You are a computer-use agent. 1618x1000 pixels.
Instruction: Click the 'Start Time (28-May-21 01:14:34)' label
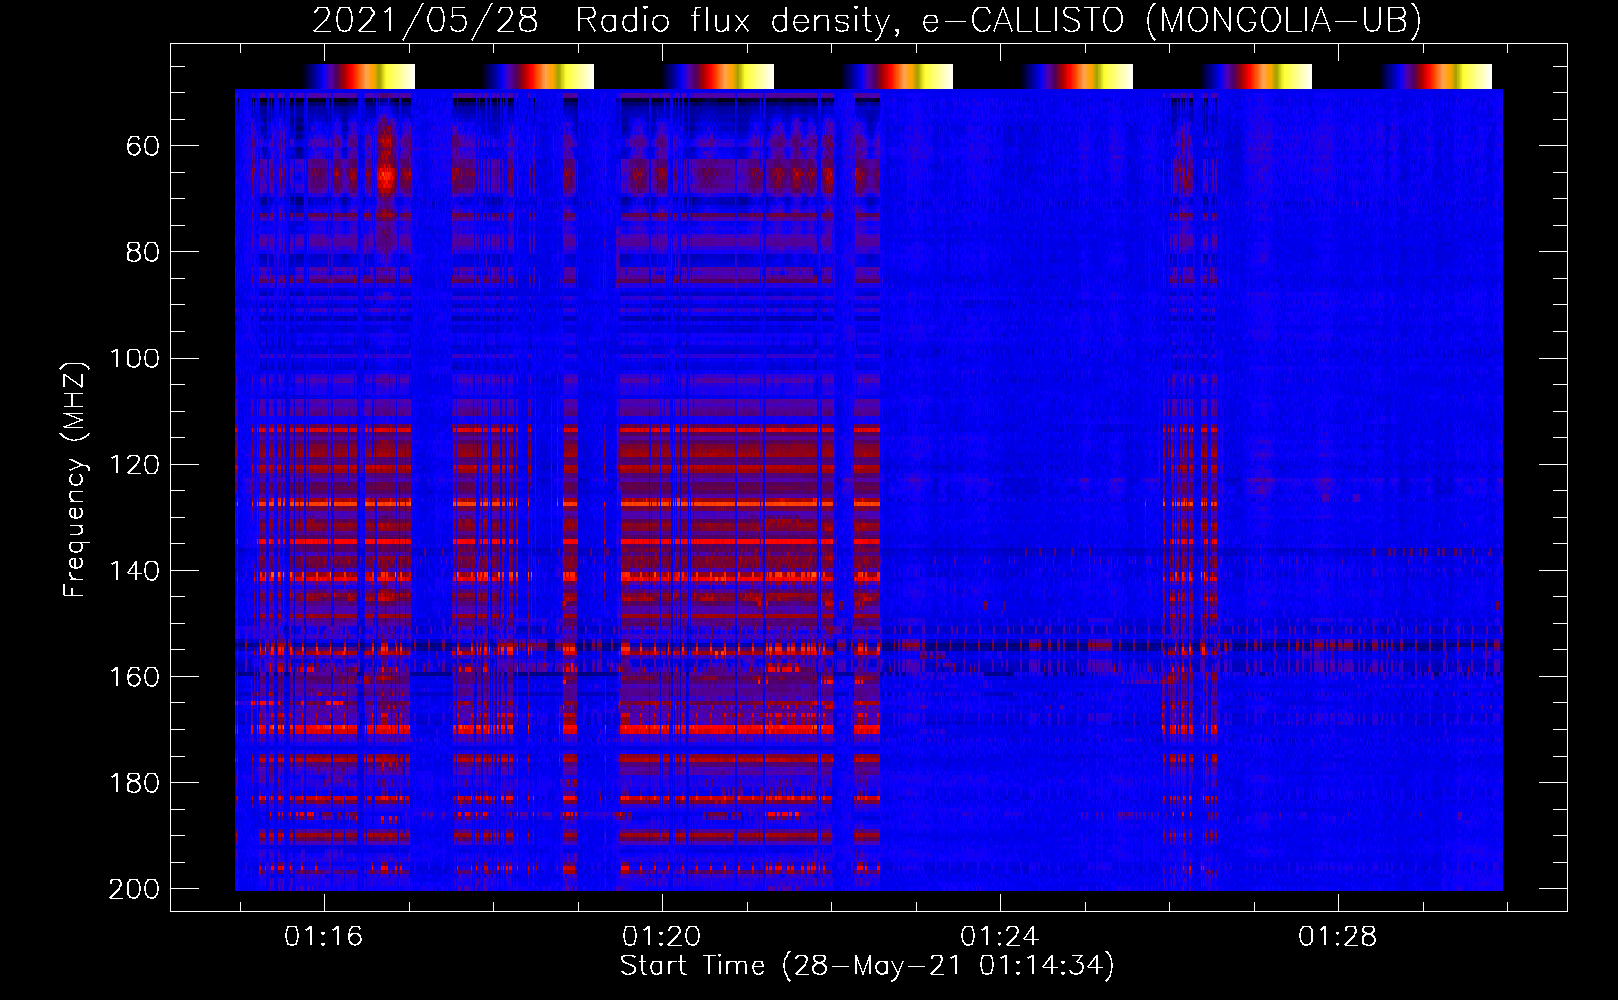pyautogui.click(x=867, y=966)
